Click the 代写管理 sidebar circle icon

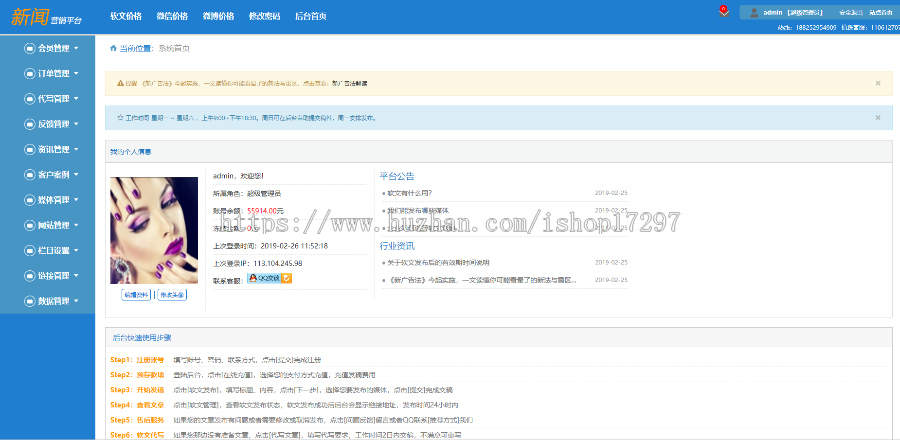pos(30,99)
